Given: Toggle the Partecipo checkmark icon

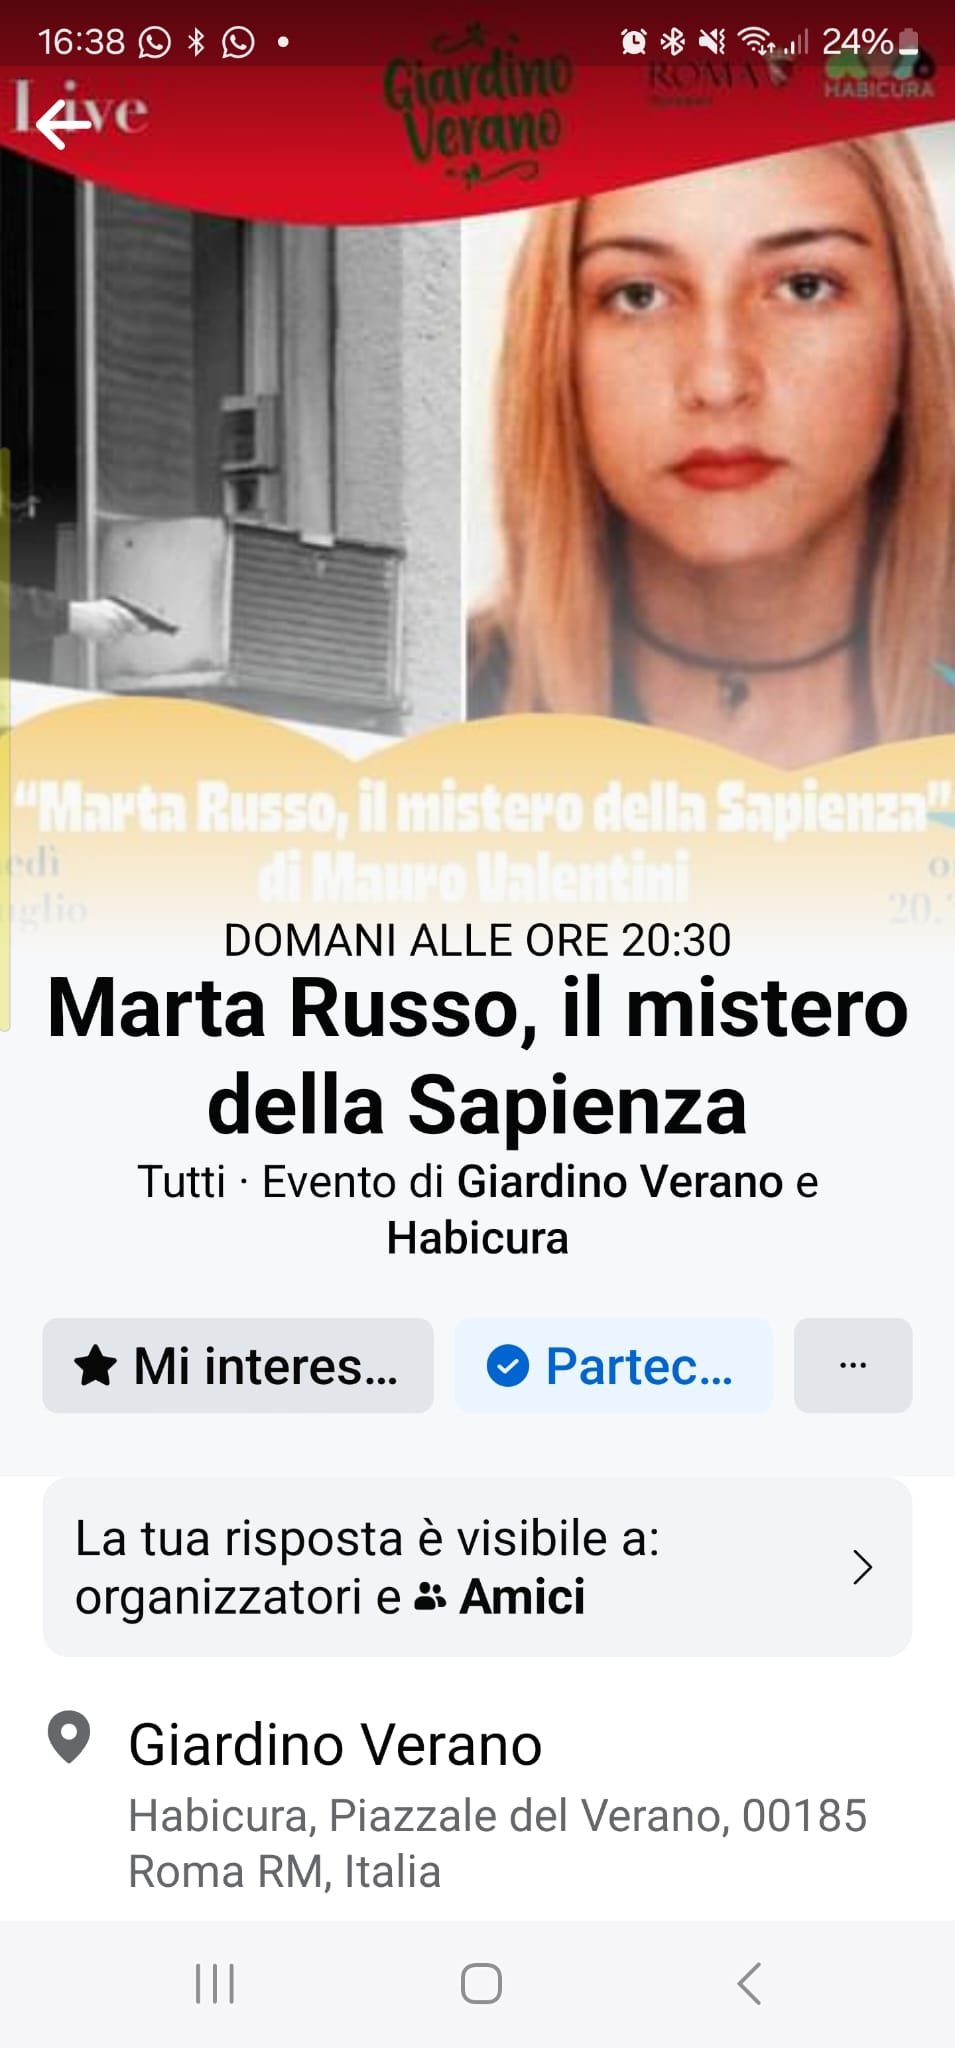Looking at the screenshot, I should (507, 1366).
